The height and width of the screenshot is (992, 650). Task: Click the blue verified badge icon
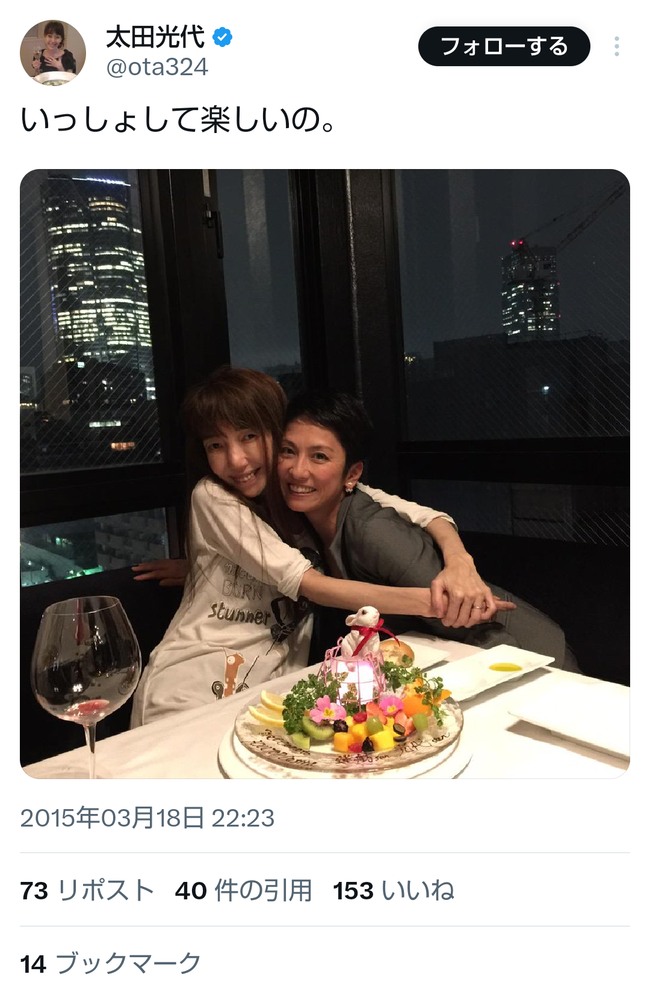(222, 37)
